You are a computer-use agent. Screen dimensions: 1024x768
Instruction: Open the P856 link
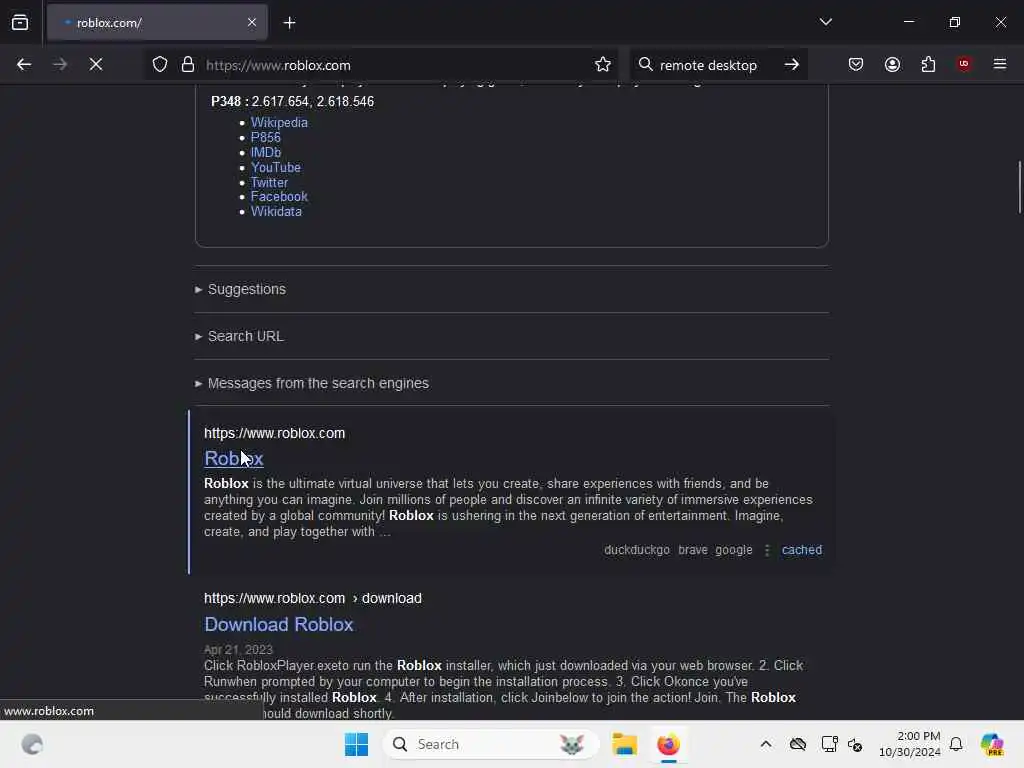tap(266, 137)
